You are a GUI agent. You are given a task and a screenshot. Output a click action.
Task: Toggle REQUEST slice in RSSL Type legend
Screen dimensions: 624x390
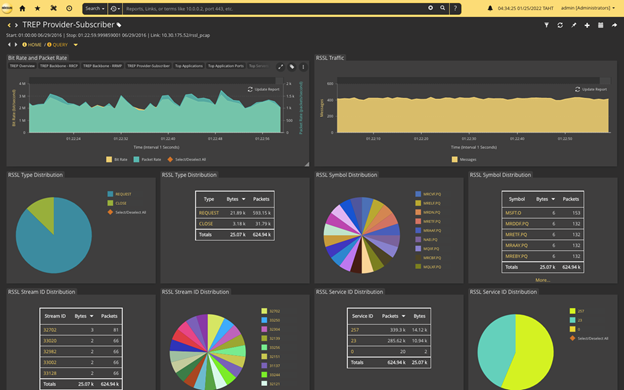pyautogui.click(x=119, y=194)
